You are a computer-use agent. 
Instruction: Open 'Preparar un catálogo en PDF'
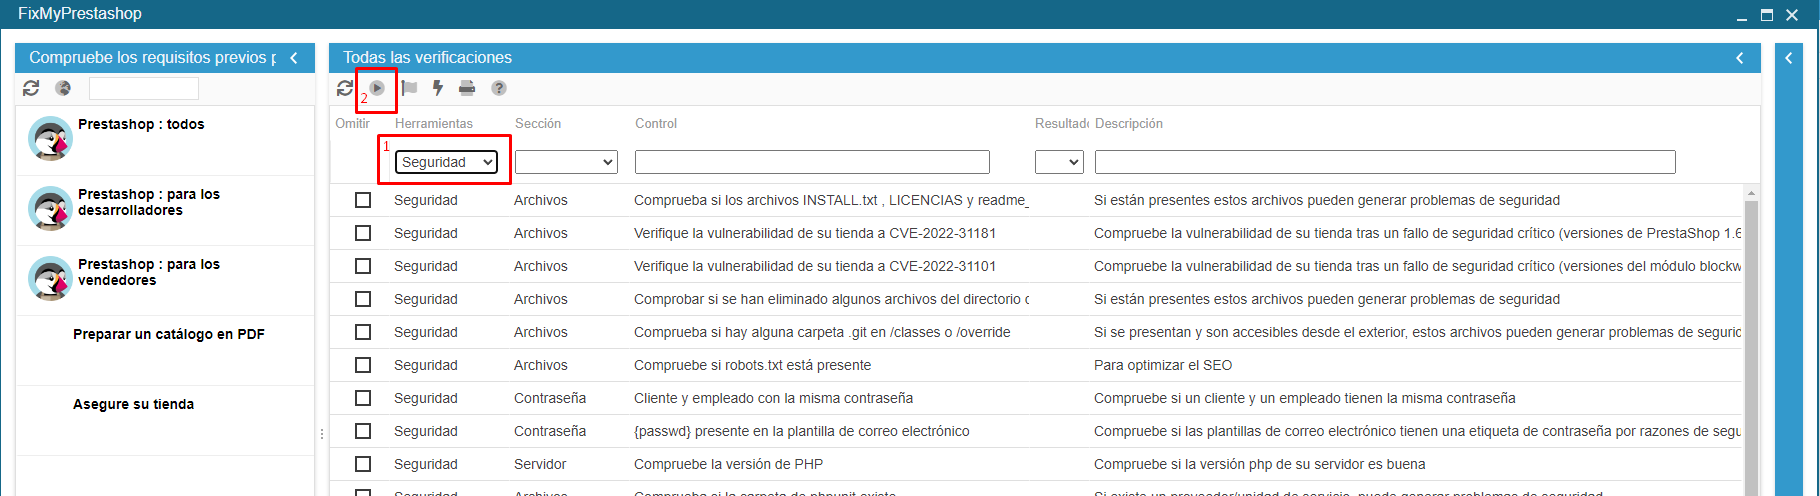[168, 334]
